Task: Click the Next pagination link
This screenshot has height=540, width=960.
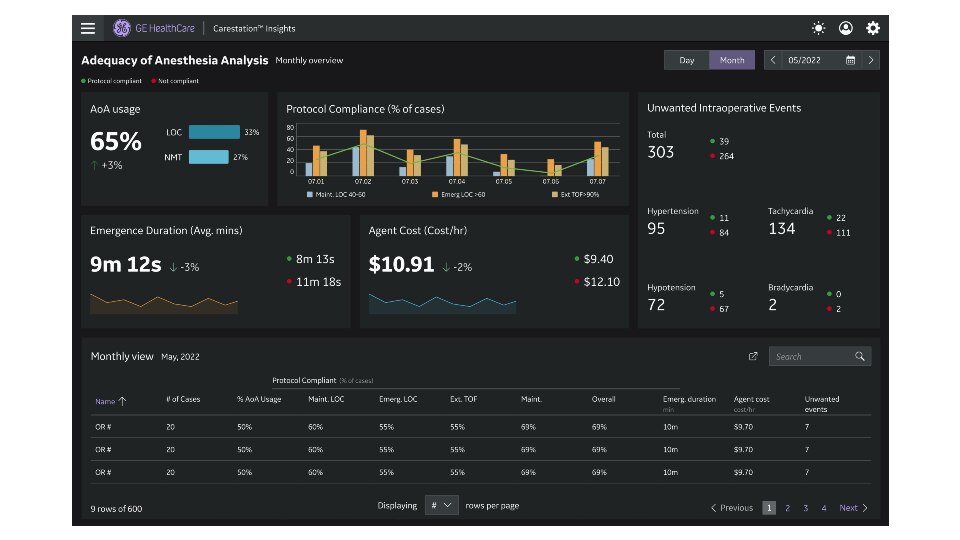Action: 853,508
